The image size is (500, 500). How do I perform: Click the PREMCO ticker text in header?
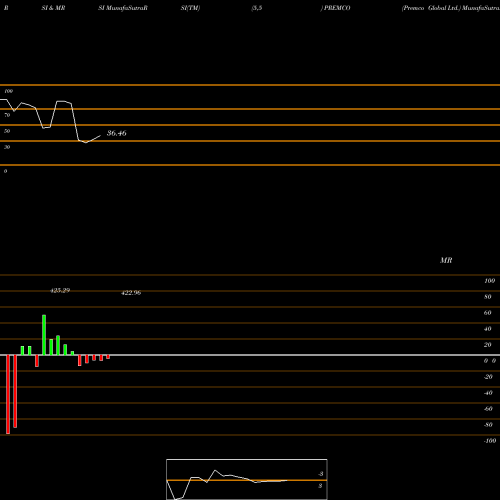click(337, 8)
